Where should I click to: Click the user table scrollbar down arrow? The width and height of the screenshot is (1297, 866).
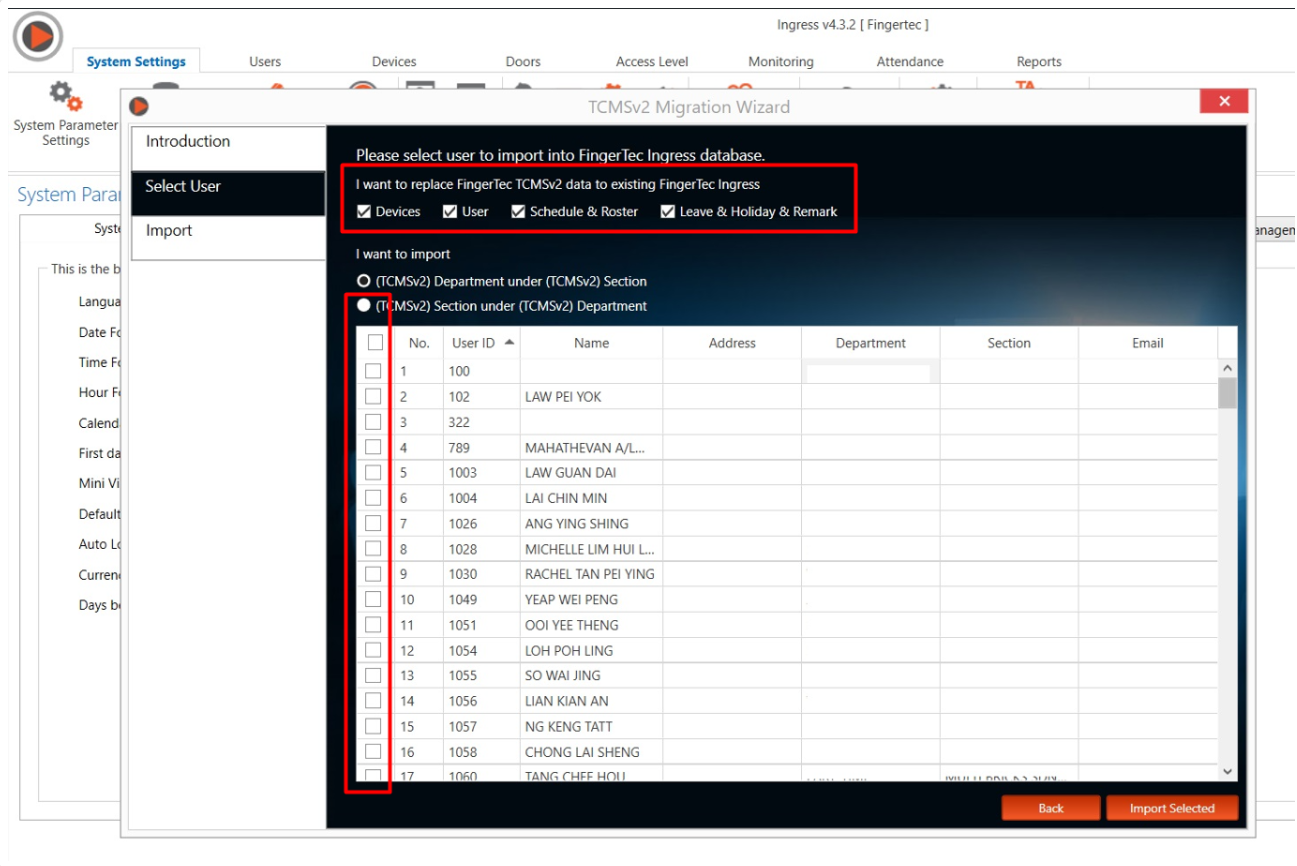click(x=1228, y=771)
